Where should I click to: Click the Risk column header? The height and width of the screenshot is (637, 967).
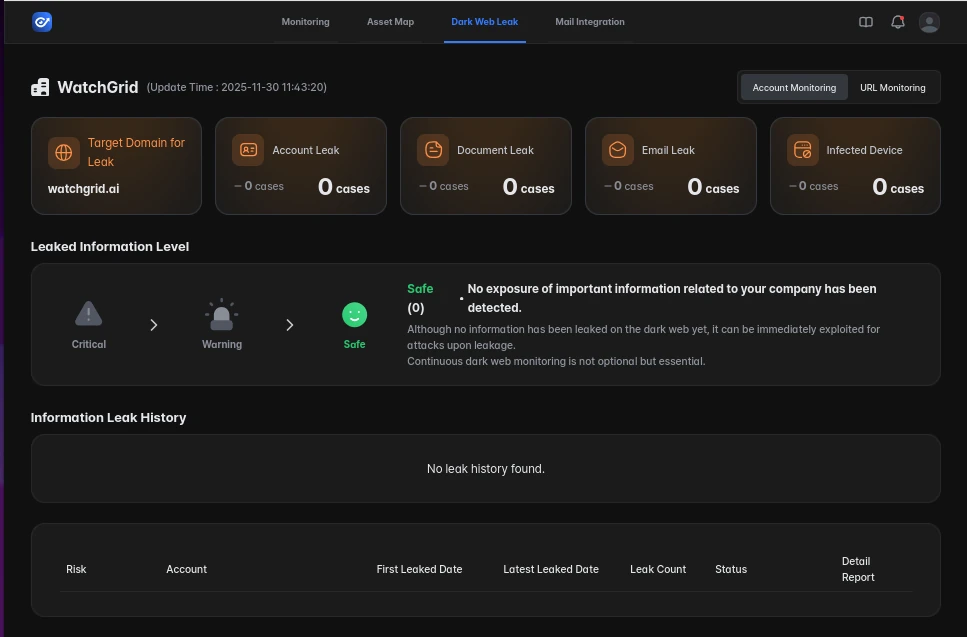[76, 569]
